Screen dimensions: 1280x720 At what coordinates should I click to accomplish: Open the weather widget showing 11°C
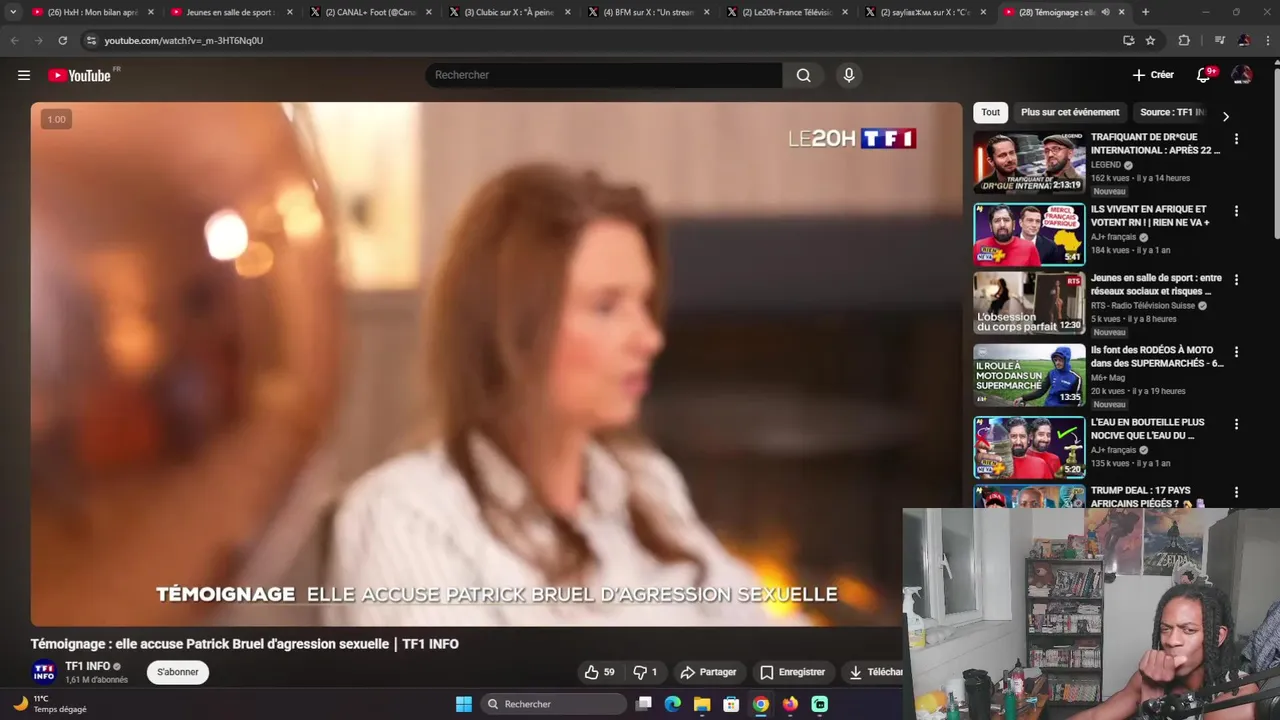(x=50, y=704)
